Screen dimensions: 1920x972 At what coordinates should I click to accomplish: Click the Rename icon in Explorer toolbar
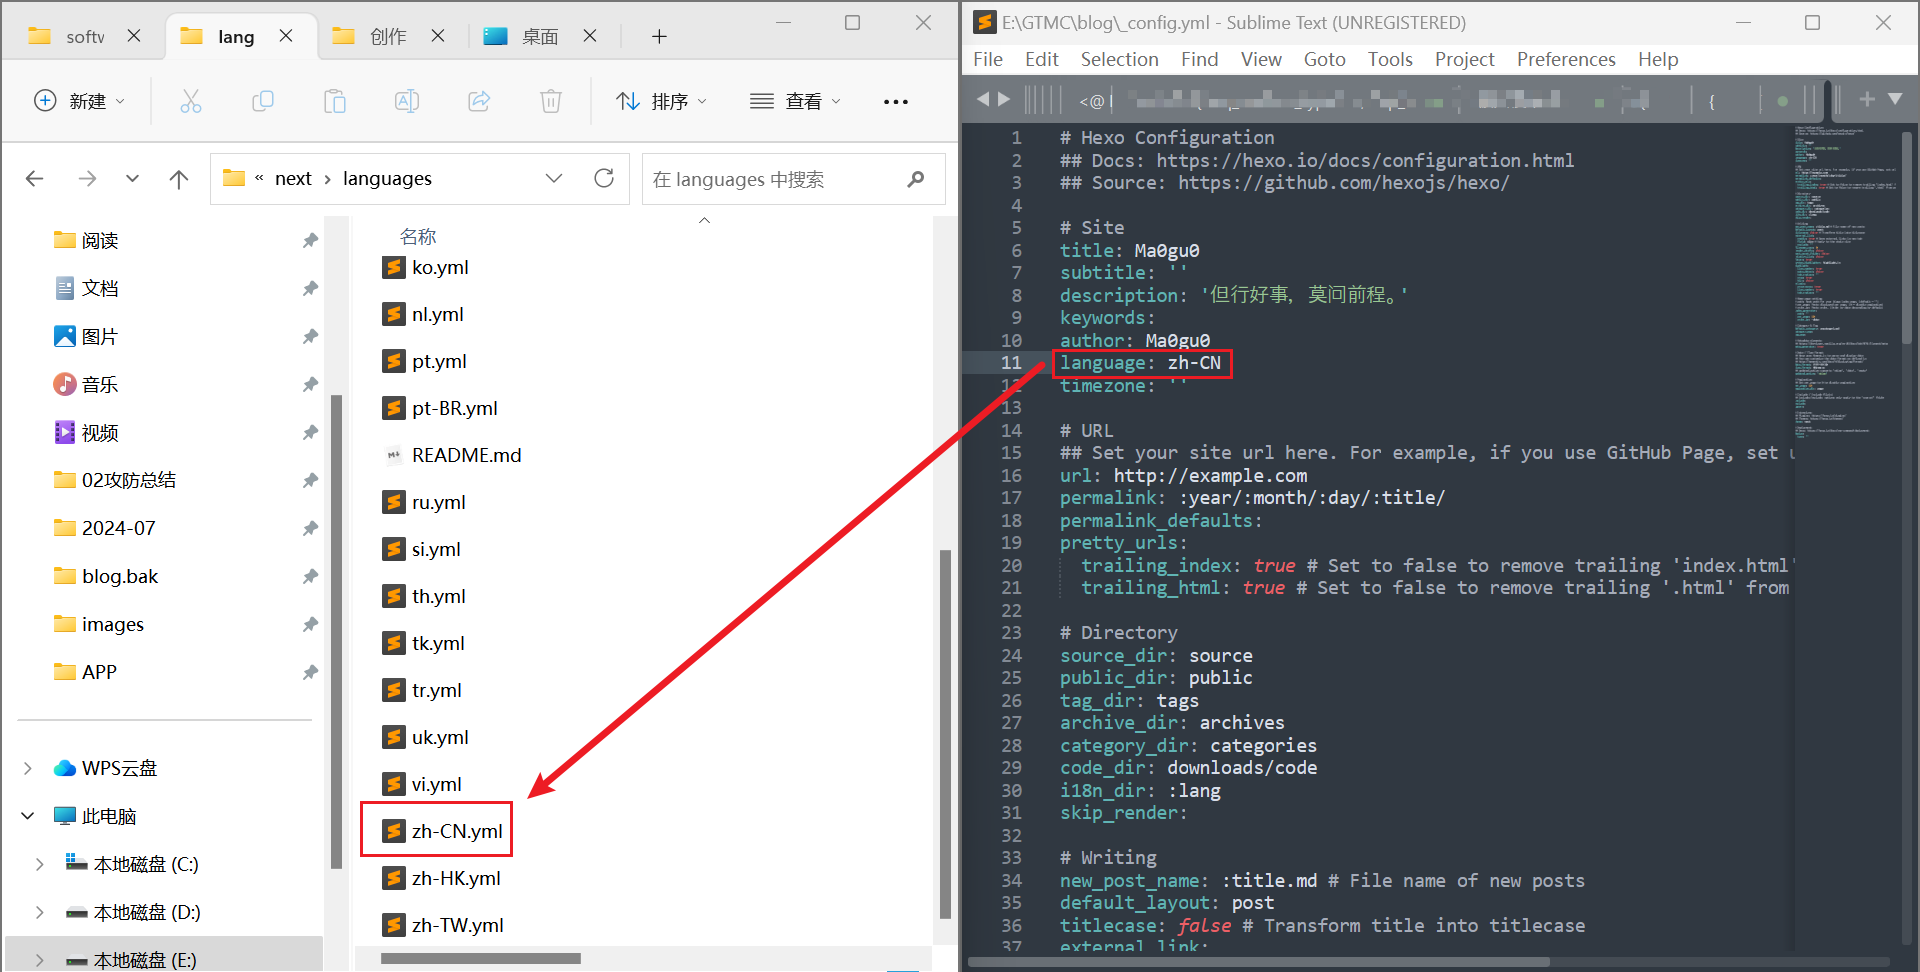(x=407, y=101)
